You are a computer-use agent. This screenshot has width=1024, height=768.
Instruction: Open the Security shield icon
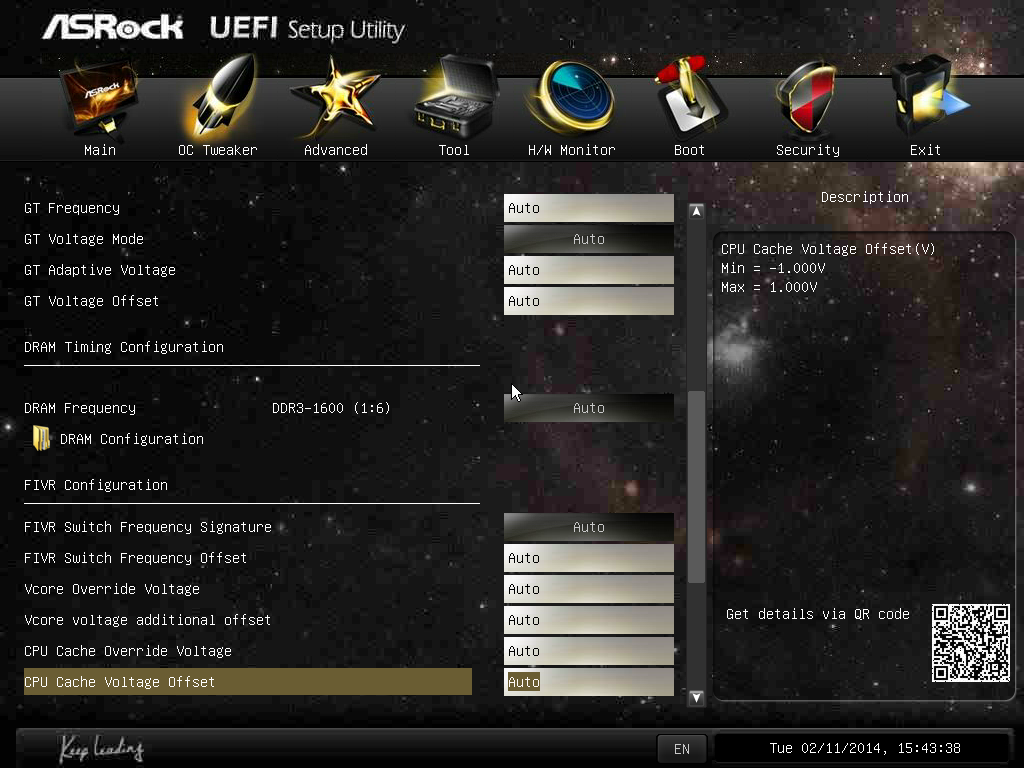pos(807,102)
